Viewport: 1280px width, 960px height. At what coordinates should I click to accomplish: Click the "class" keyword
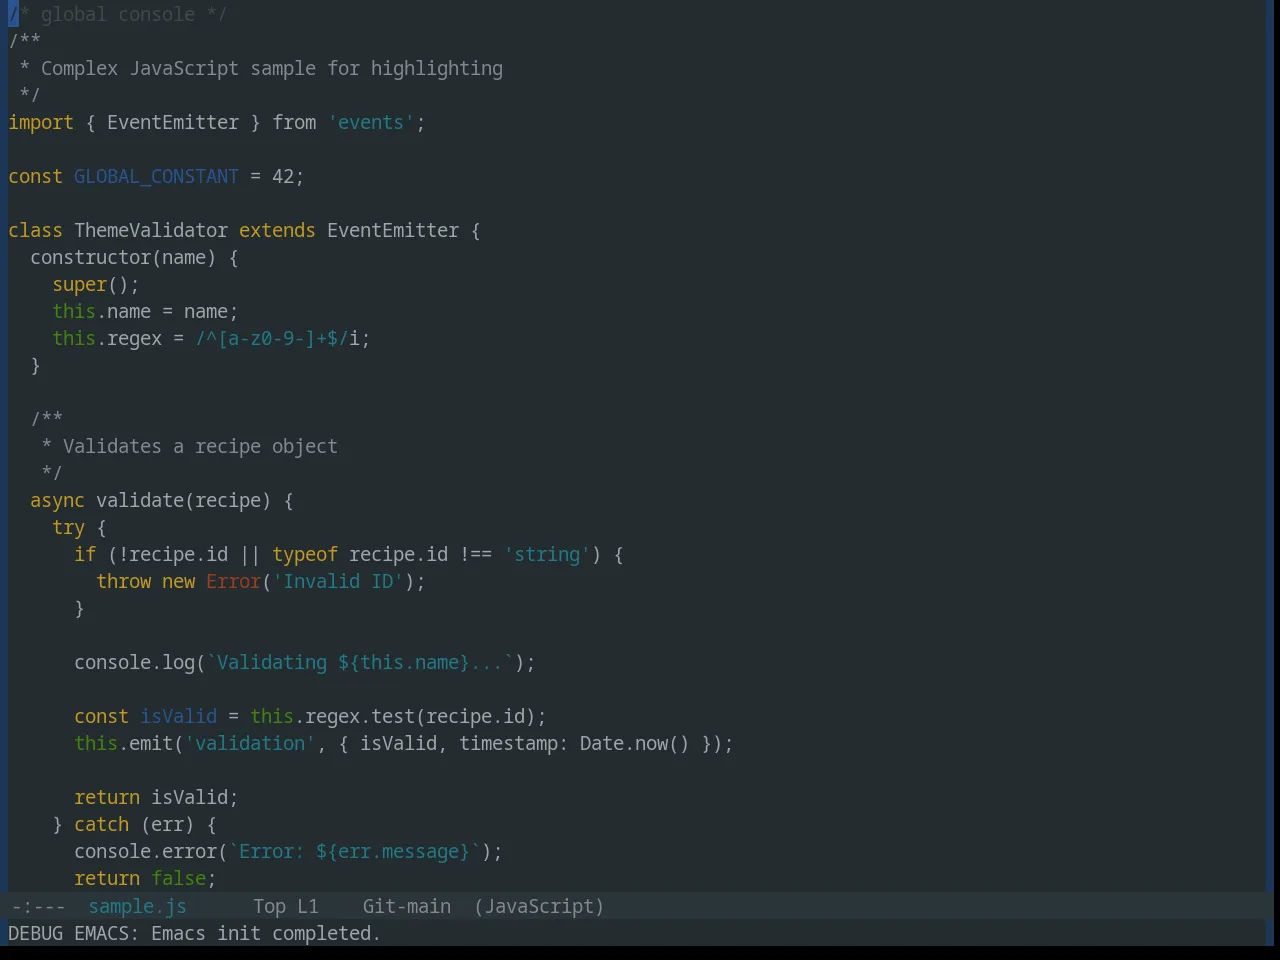[x=35, y=230]
